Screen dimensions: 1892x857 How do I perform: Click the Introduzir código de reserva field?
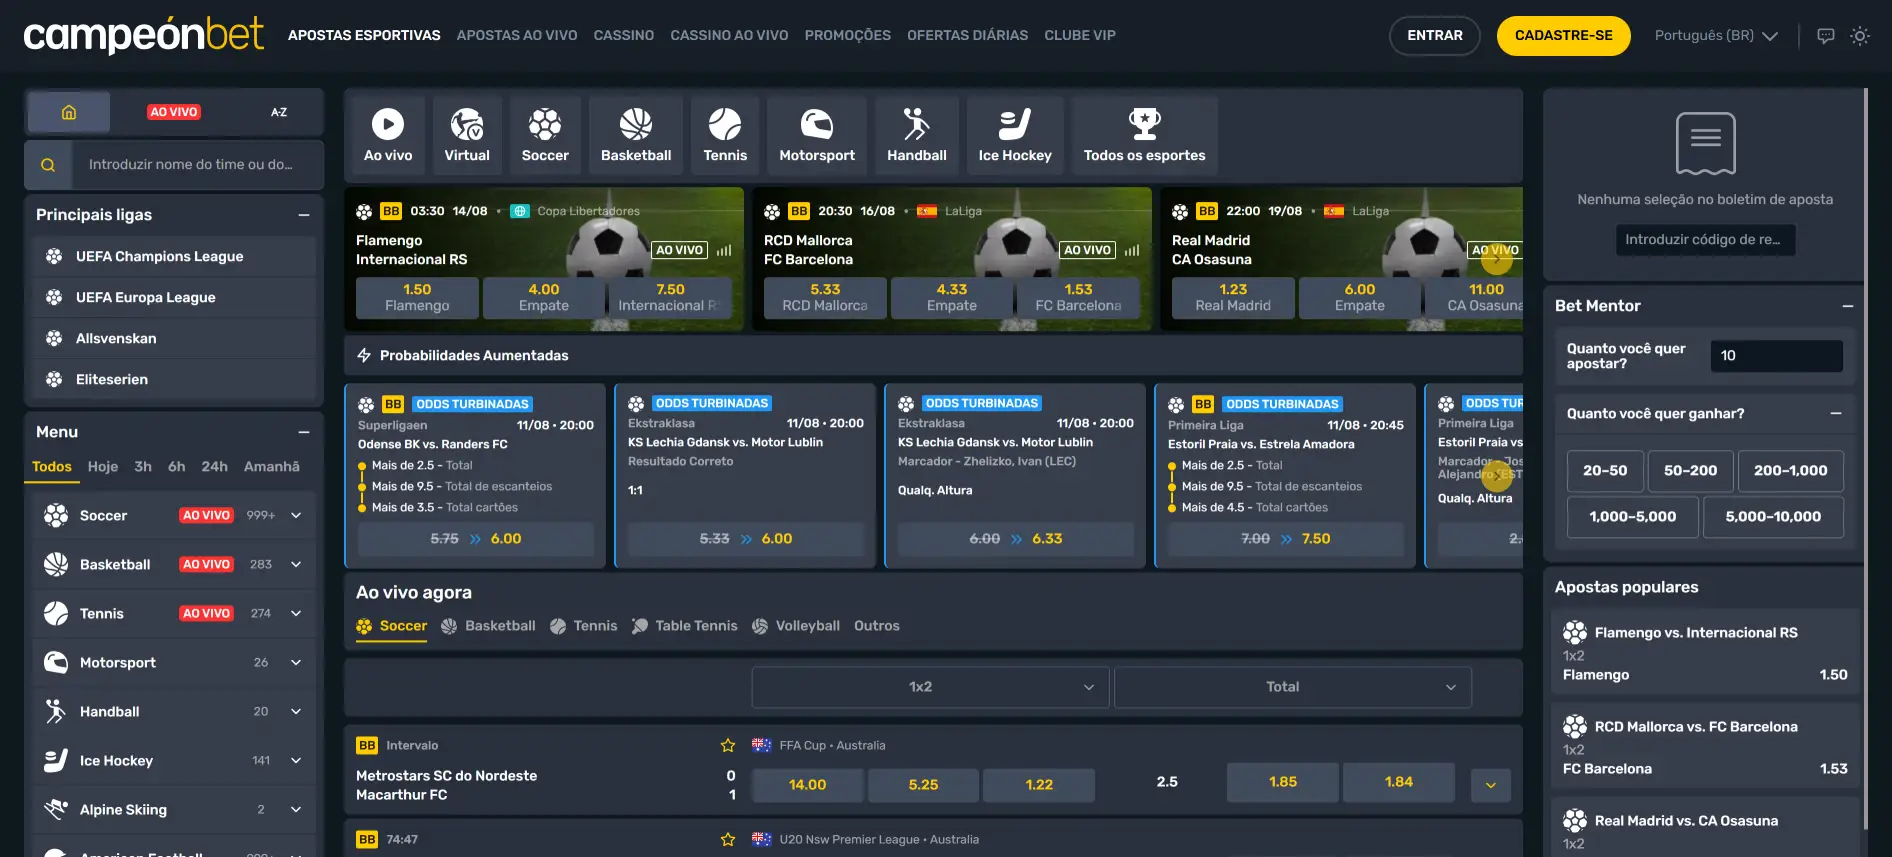(x=1705, y=240)
